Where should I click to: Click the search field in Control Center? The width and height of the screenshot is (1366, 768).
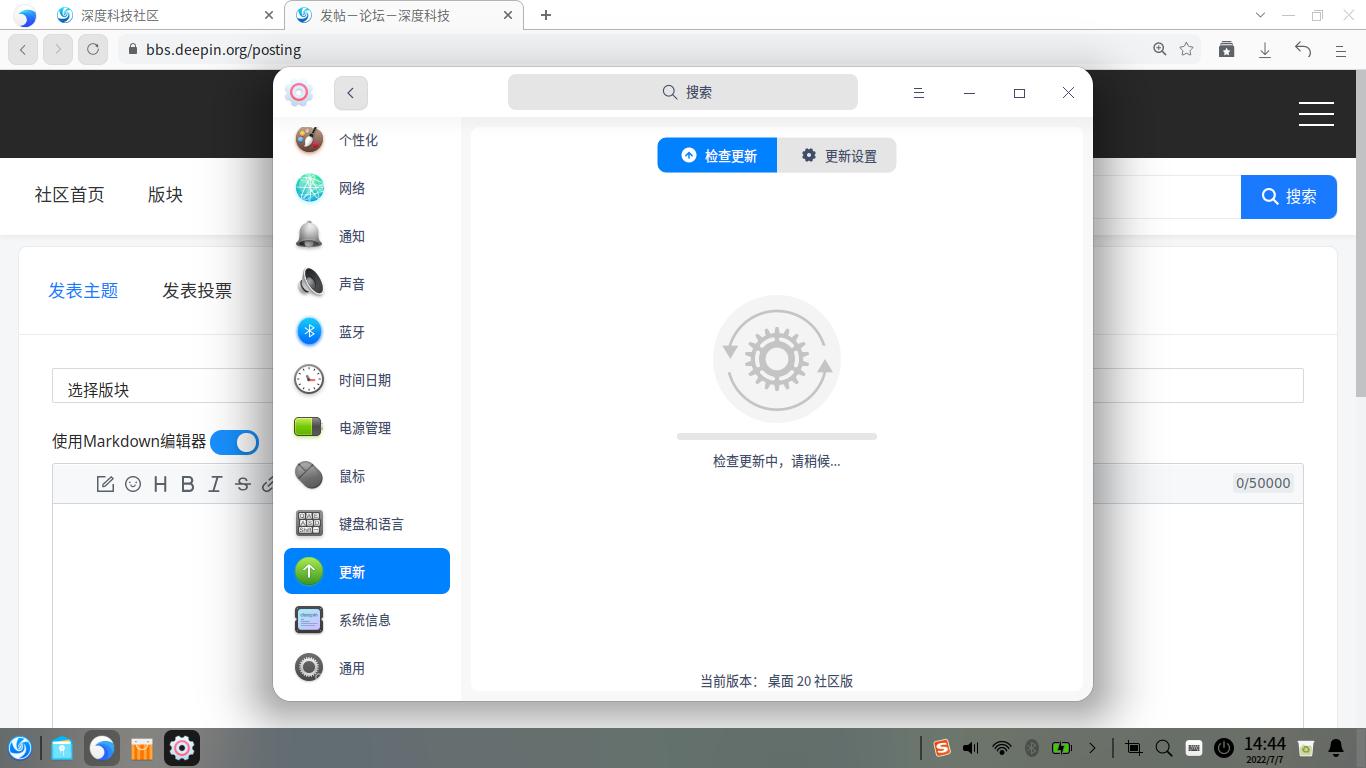click(682, 92)
